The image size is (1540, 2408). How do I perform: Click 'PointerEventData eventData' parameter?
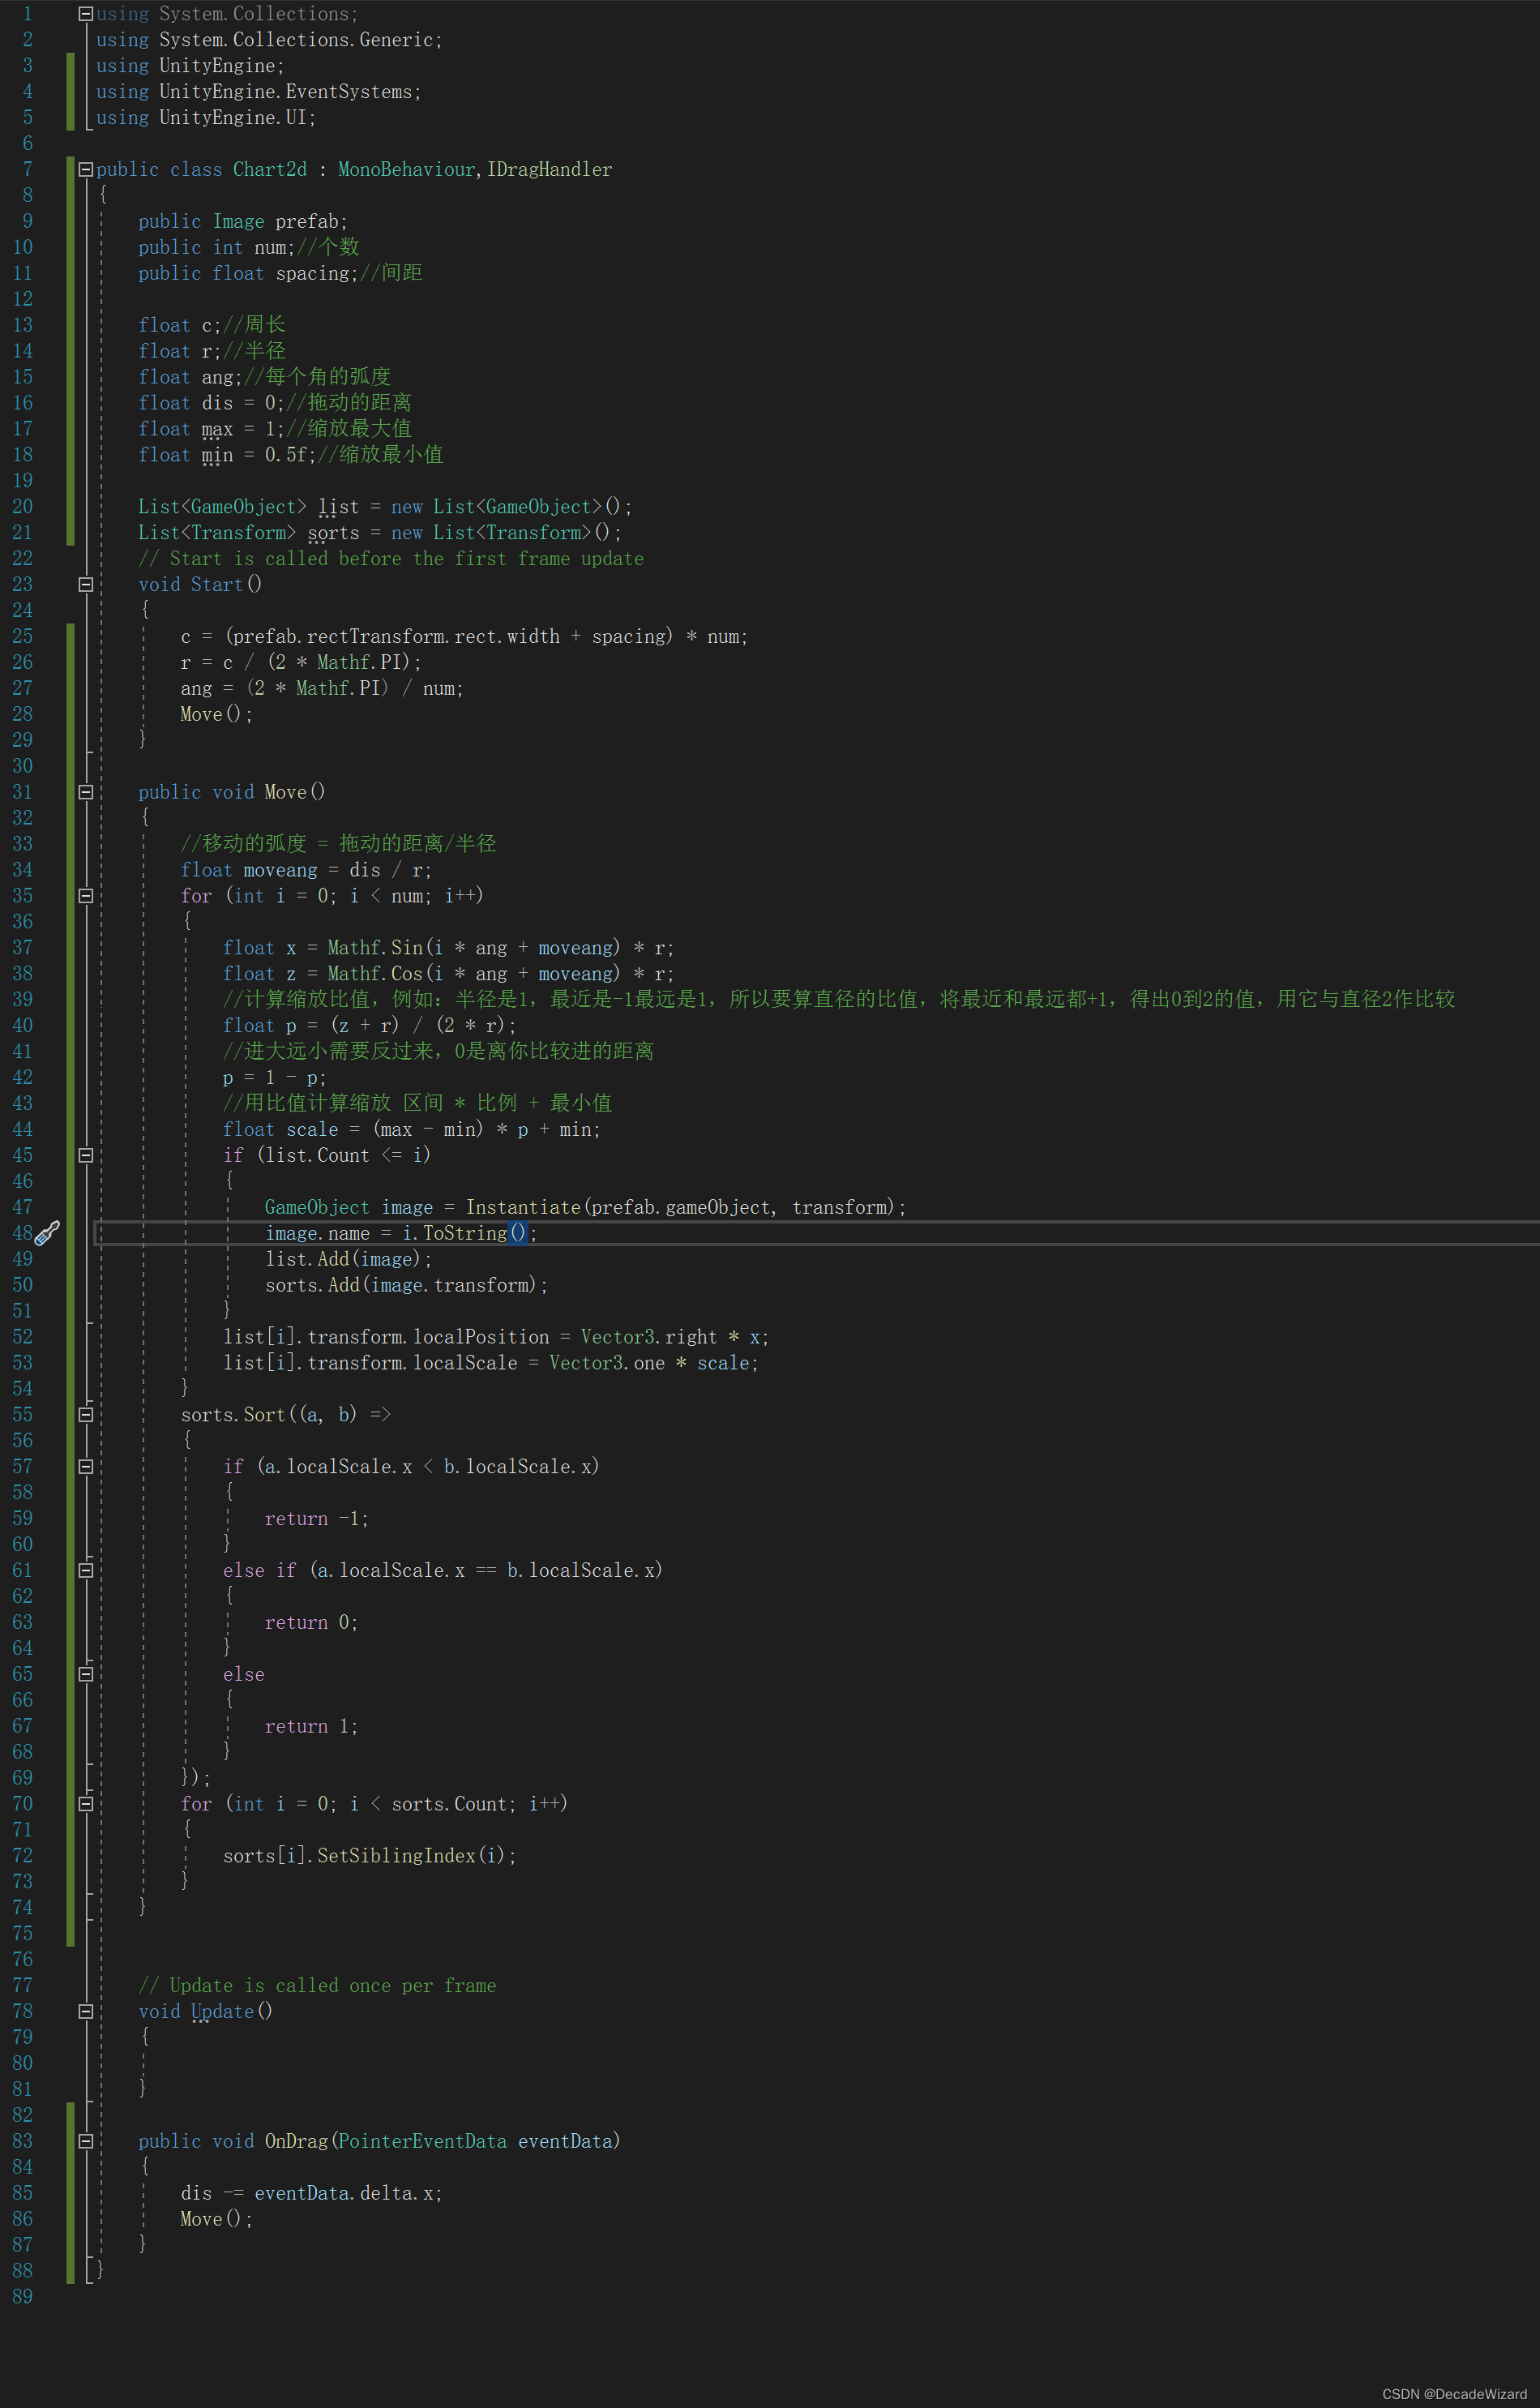475,2141
